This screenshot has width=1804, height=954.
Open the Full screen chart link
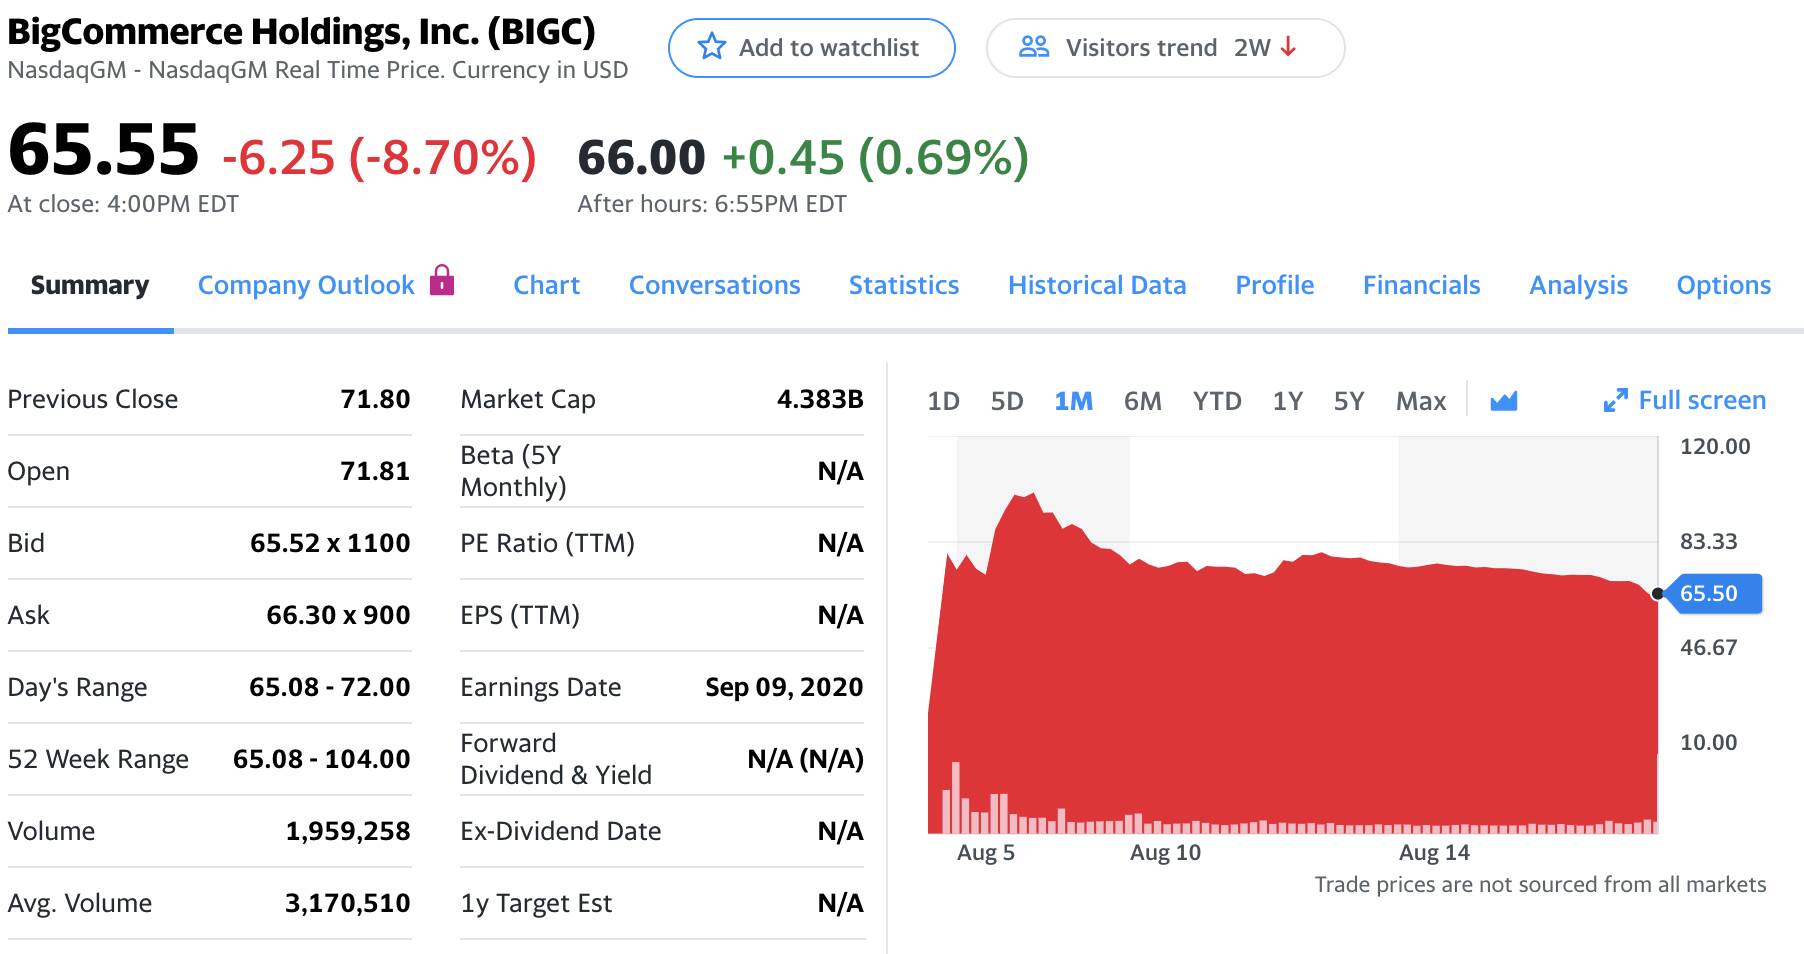click(x=1702, y=400)
